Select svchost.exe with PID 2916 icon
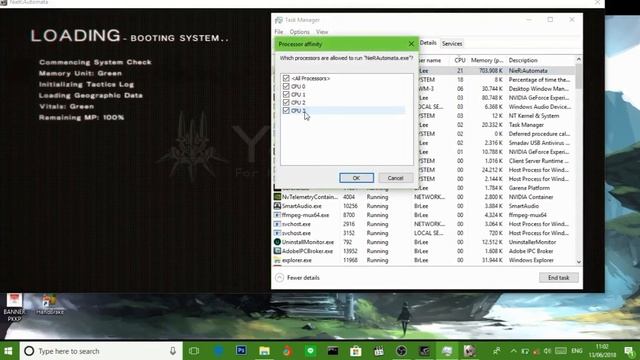The image size is (640, 360). point(277,224)
